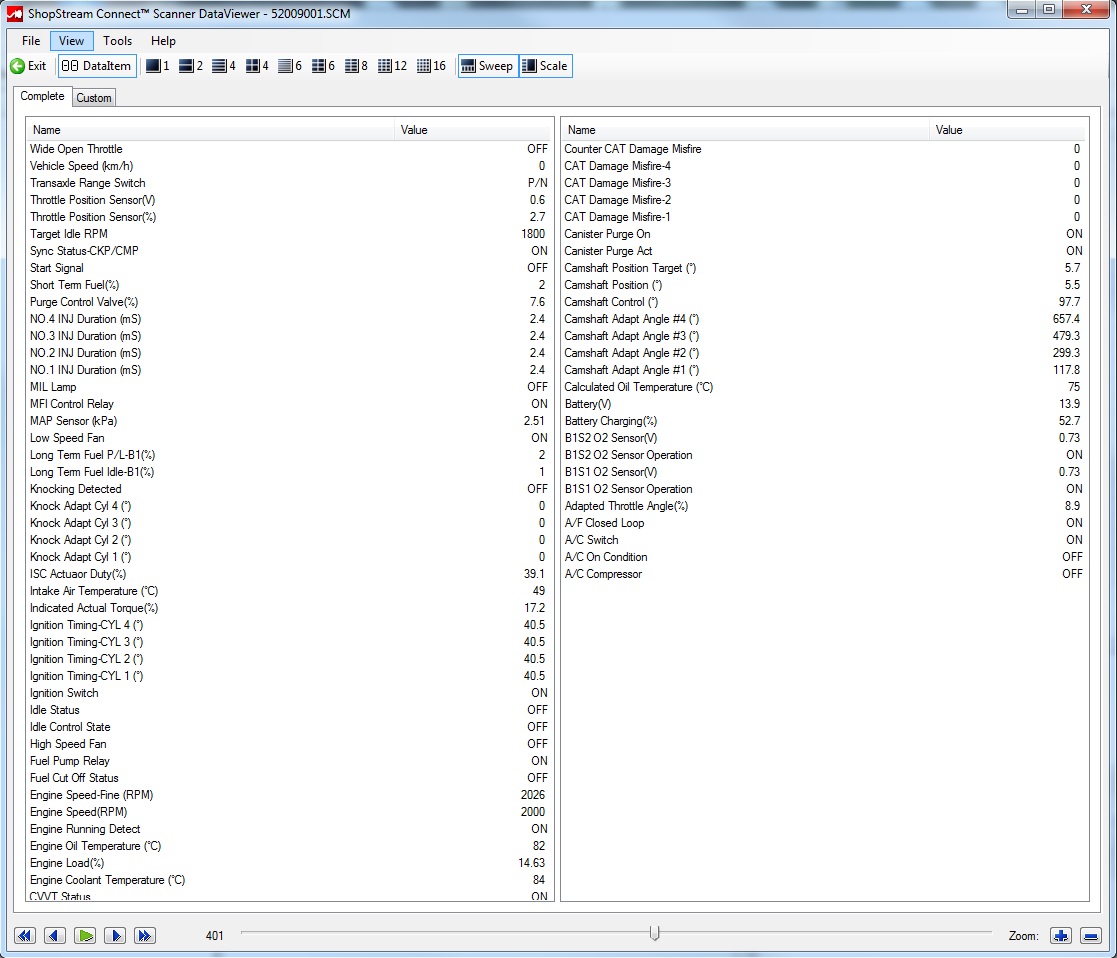Select the 6-graph grid layout
Viewport: 1117px width, 958px height.
(x=323, y=66)
